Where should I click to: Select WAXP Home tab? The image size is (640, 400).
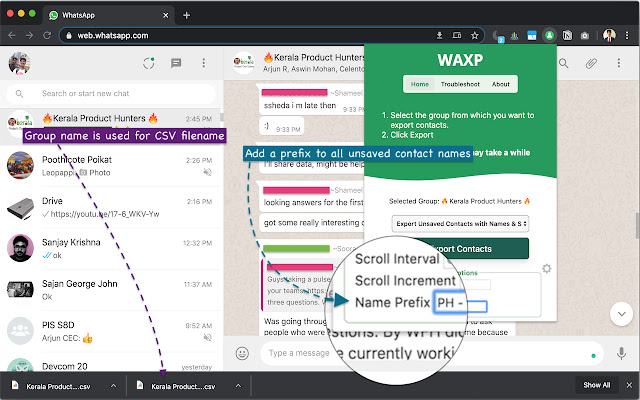click(x=420, y=84)
